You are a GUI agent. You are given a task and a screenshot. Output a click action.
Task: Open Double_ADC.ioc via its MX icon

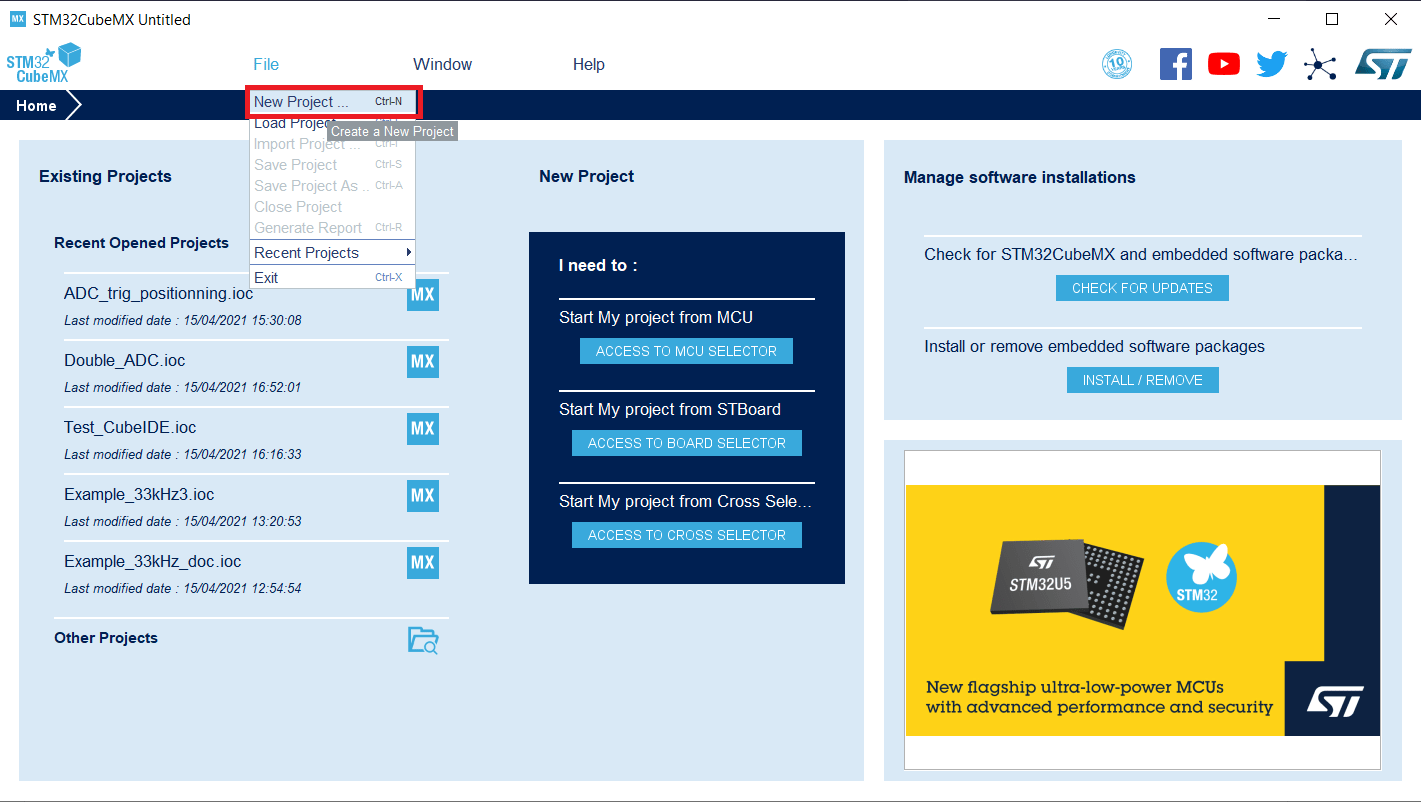(x=423, y=362)
